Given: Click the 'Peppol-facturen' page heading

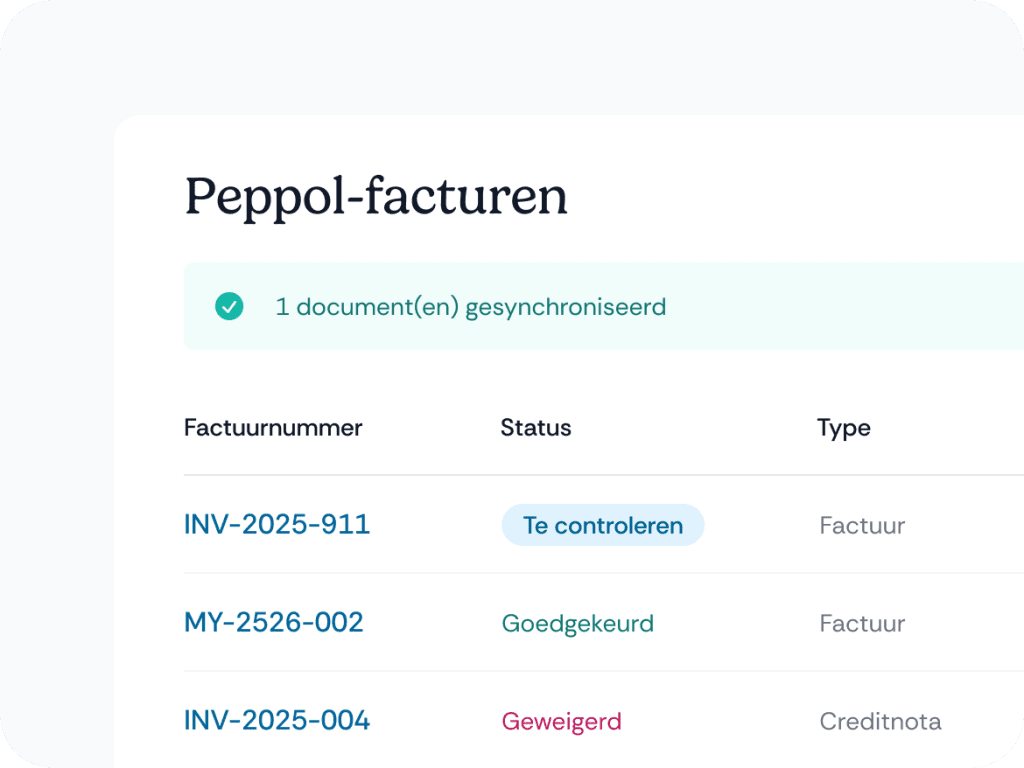Looking at the screenshot, I should [376, 196].
